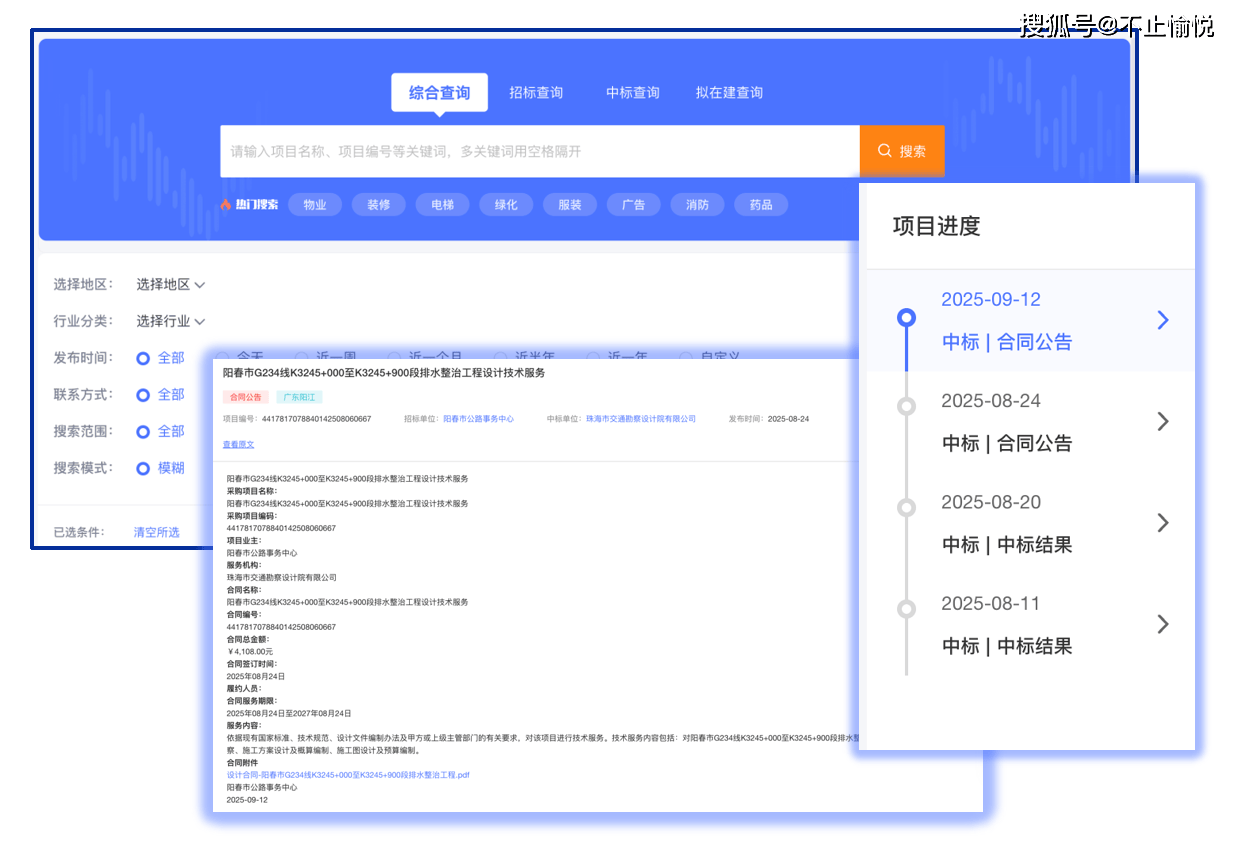Viewport: 1243px width, 852px height.
Task: Select 全部 radio for 发布时间
Action: (x=144, y=358)
